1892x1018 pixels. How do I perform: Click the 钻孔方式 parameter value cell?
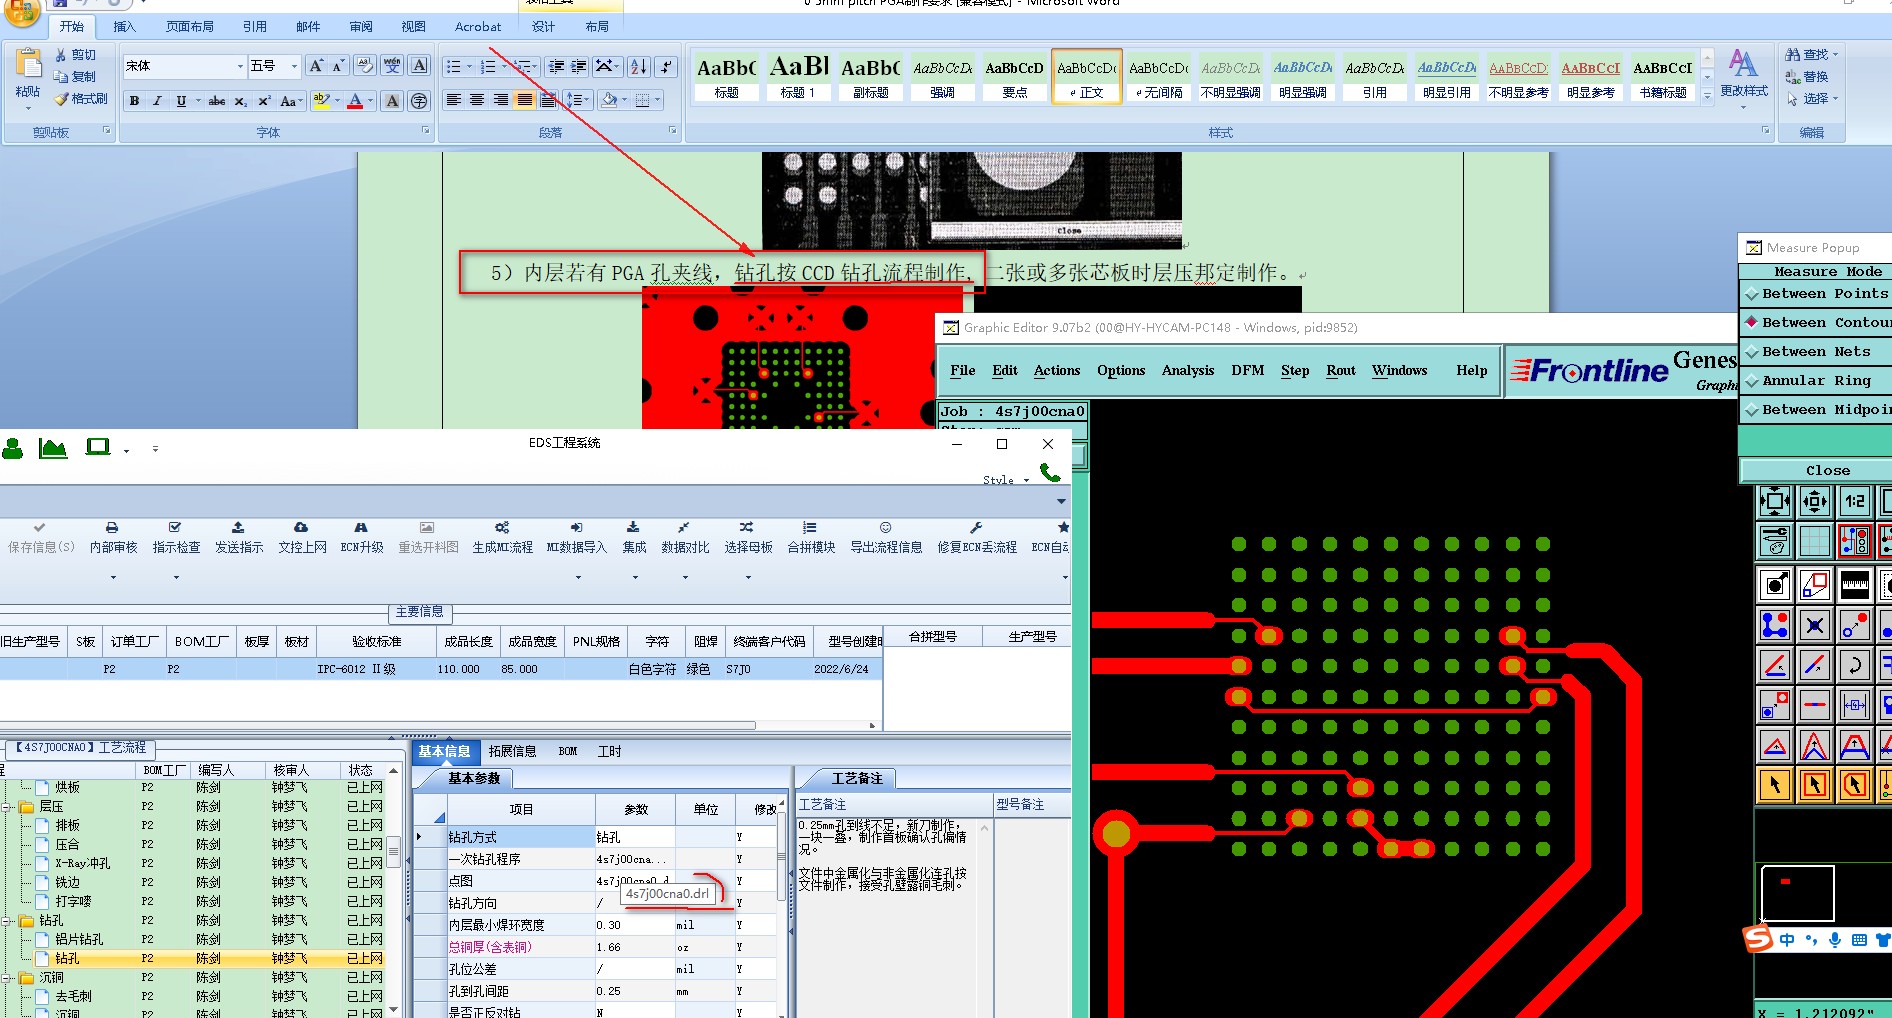pos(635,837)
